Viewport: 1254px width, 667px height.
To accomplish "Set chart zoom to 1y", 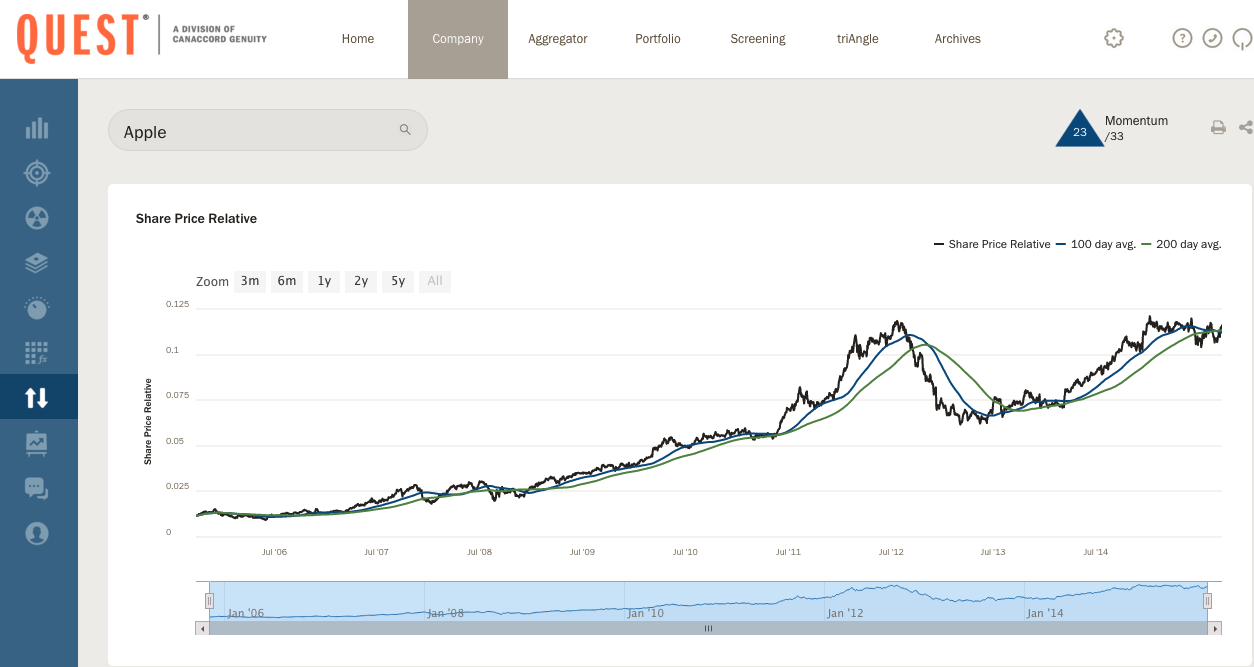I will click(324, 281).
